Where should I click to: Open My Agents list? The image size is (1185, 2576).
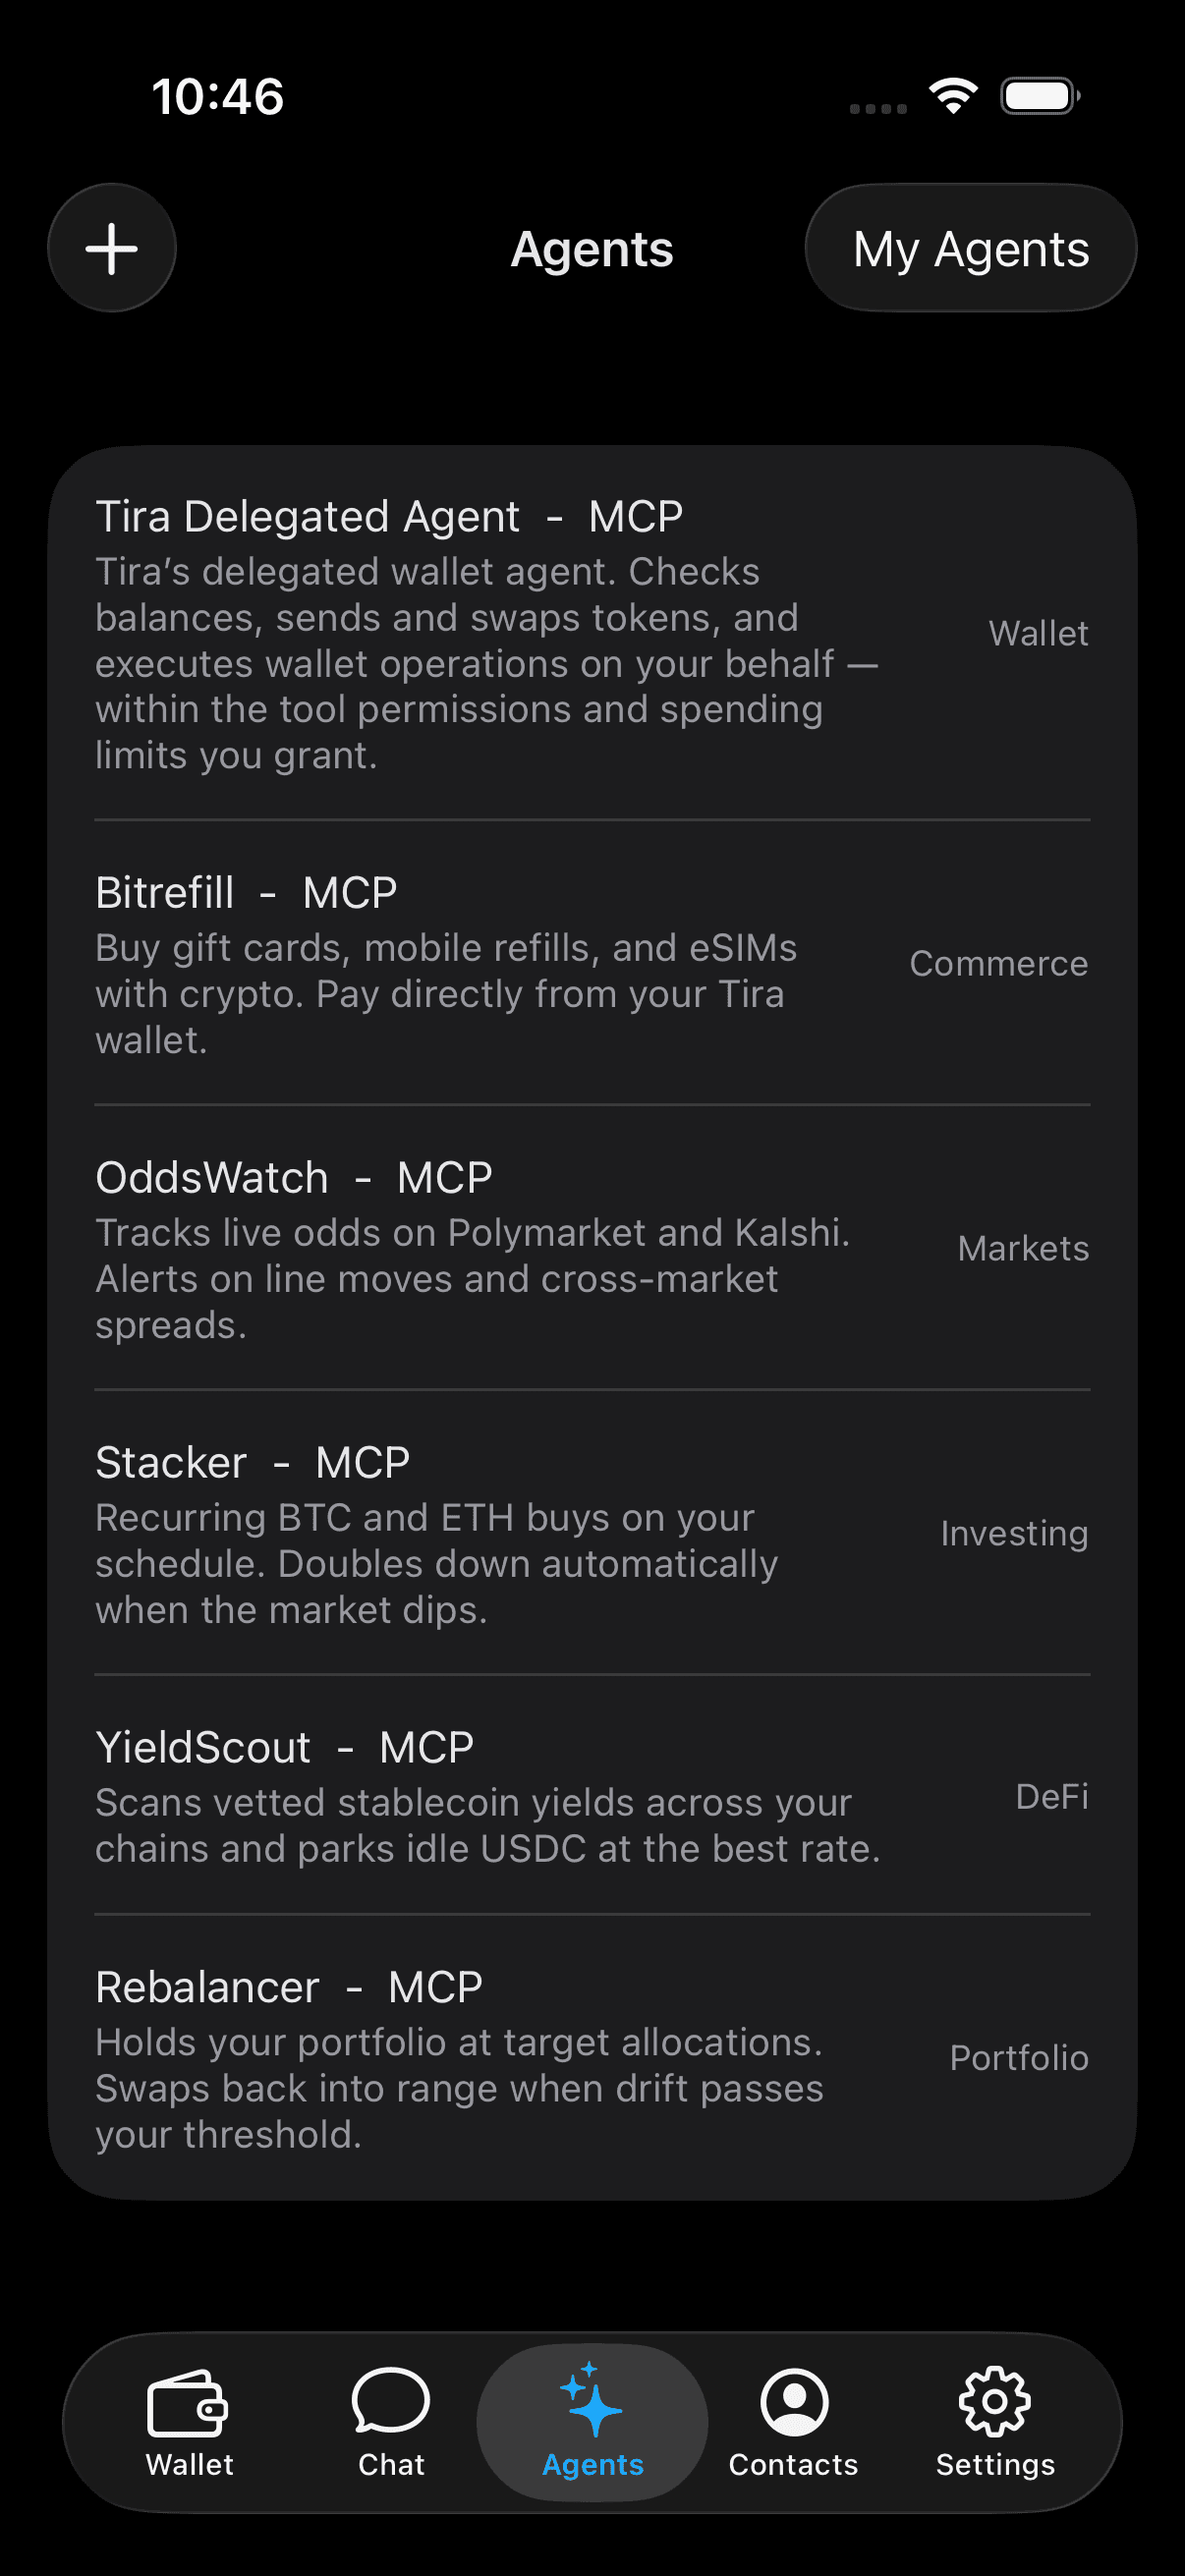(971, 248)
